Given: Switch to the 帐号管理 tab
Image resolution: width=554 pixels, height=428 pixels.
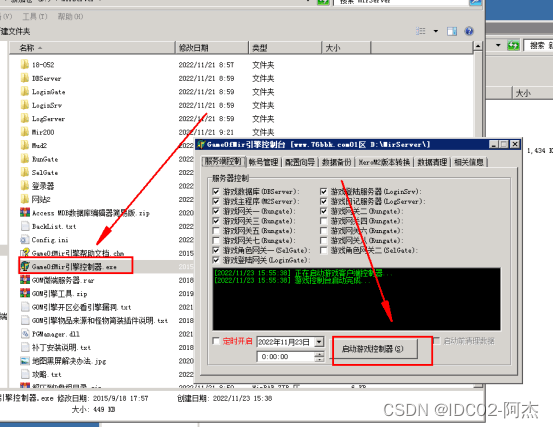Looking at the screenshot, I should [x=263, y=162].
